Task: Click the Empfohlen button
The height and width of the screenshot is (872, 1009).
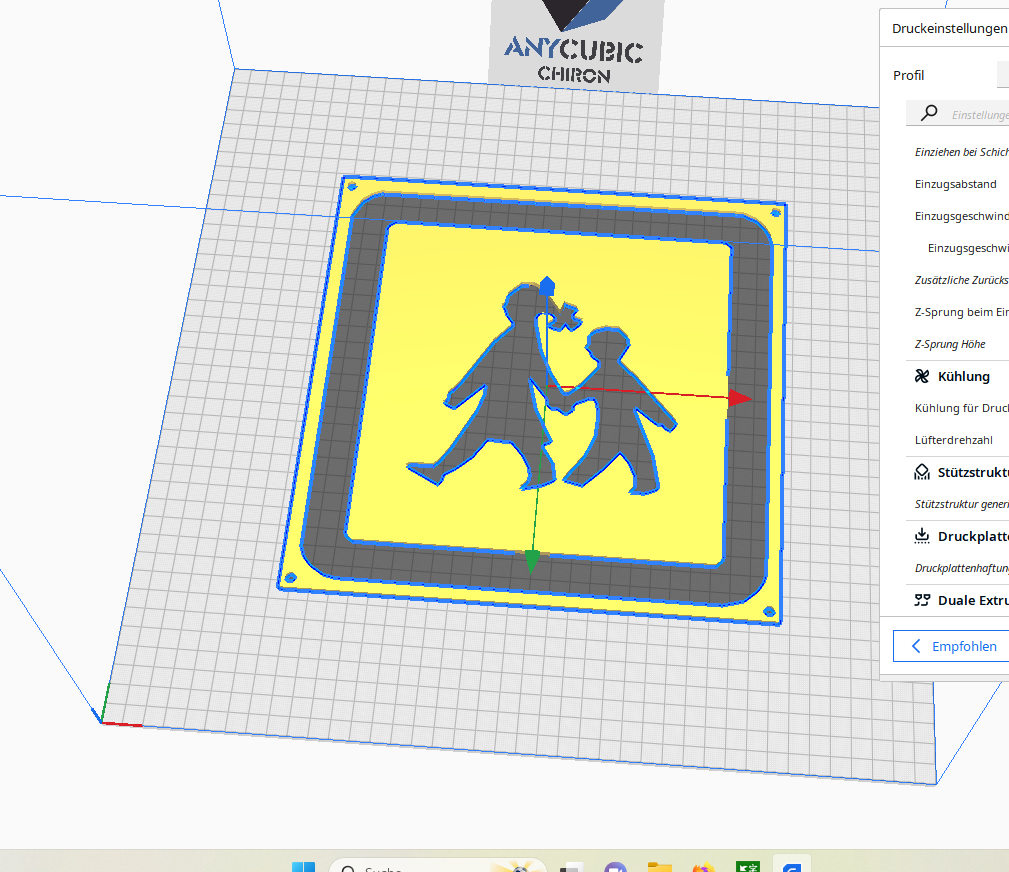Action: (x=951, y=646)
